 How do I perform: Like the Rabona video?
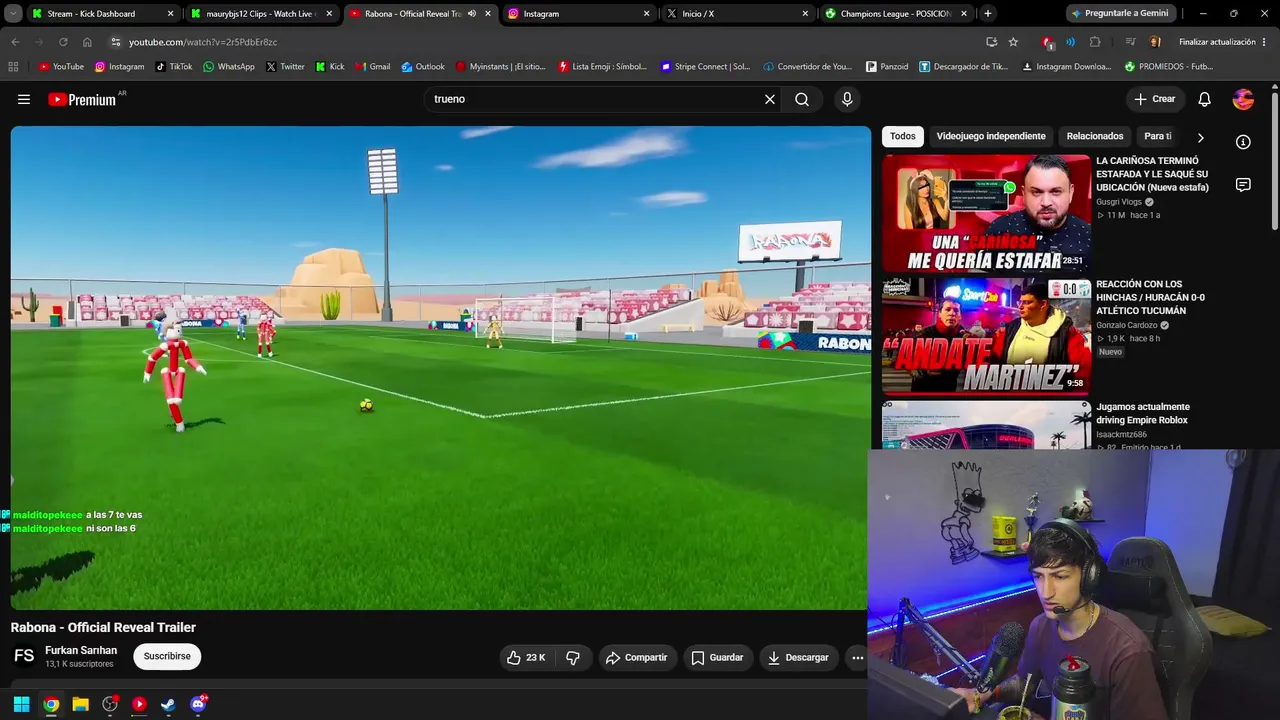tap(526, 657)
